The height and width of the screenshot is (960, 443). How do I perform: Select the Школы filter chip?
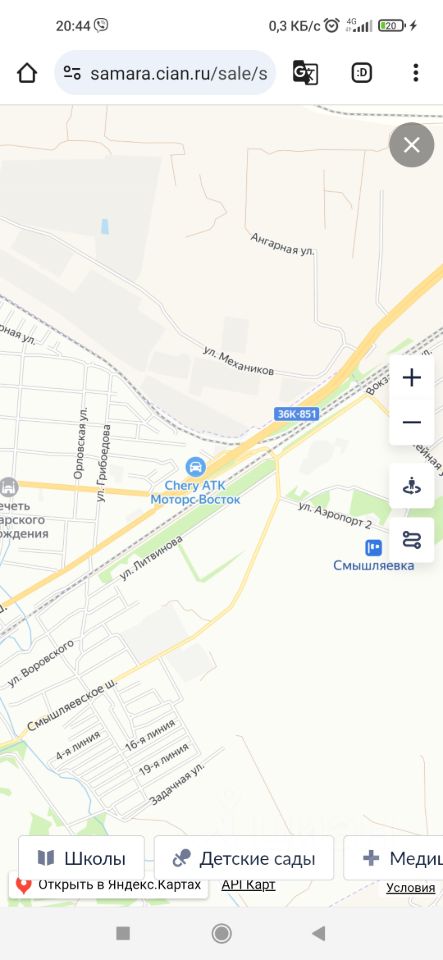81,858
